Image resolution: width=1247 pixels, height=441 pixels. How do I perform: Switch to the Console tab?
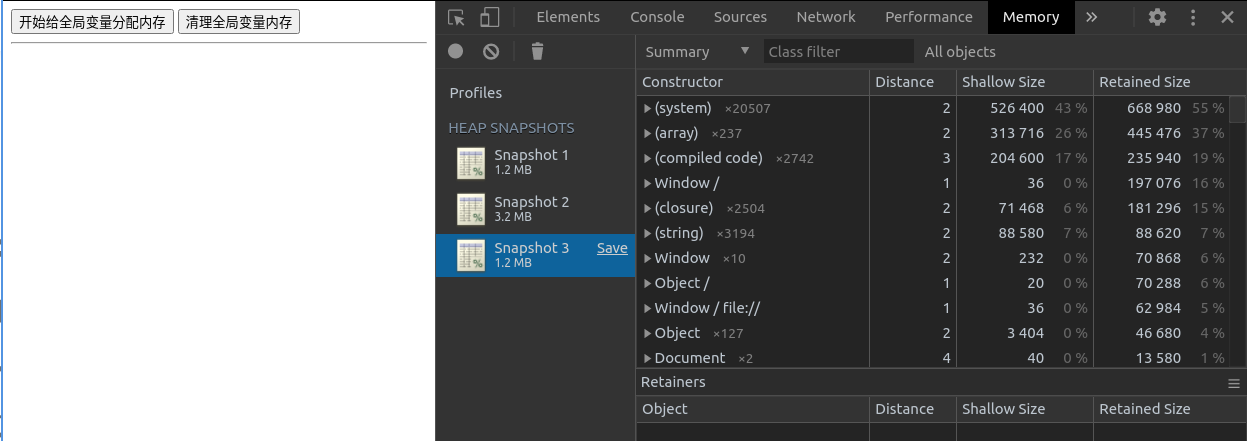657,17
